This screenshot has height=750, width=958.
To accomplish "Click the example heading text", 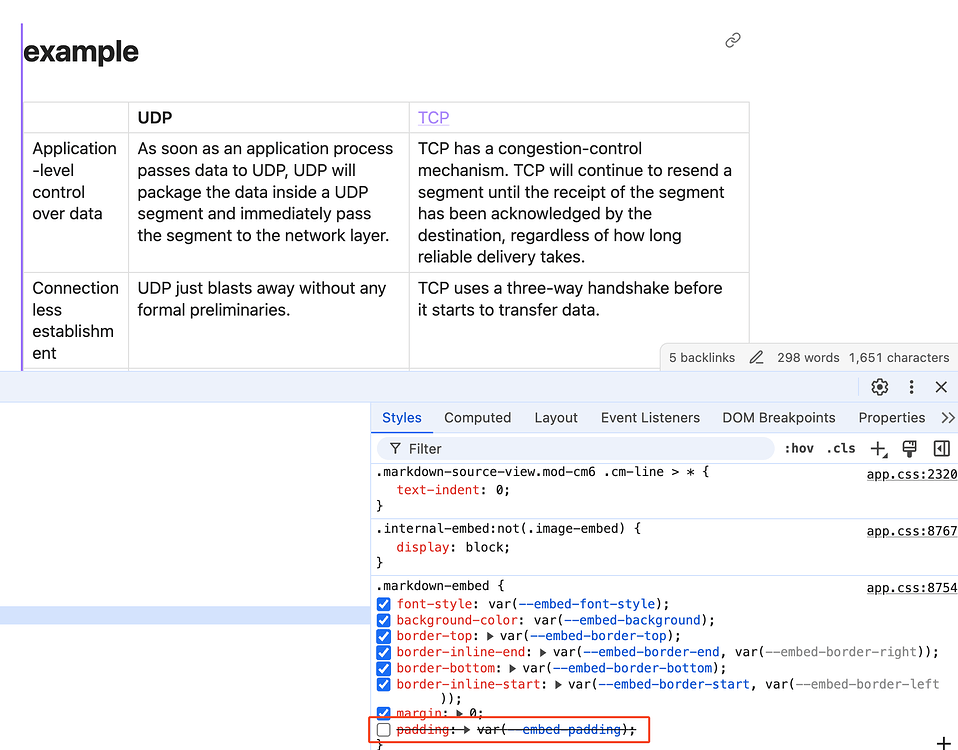I will click(81, 51).
